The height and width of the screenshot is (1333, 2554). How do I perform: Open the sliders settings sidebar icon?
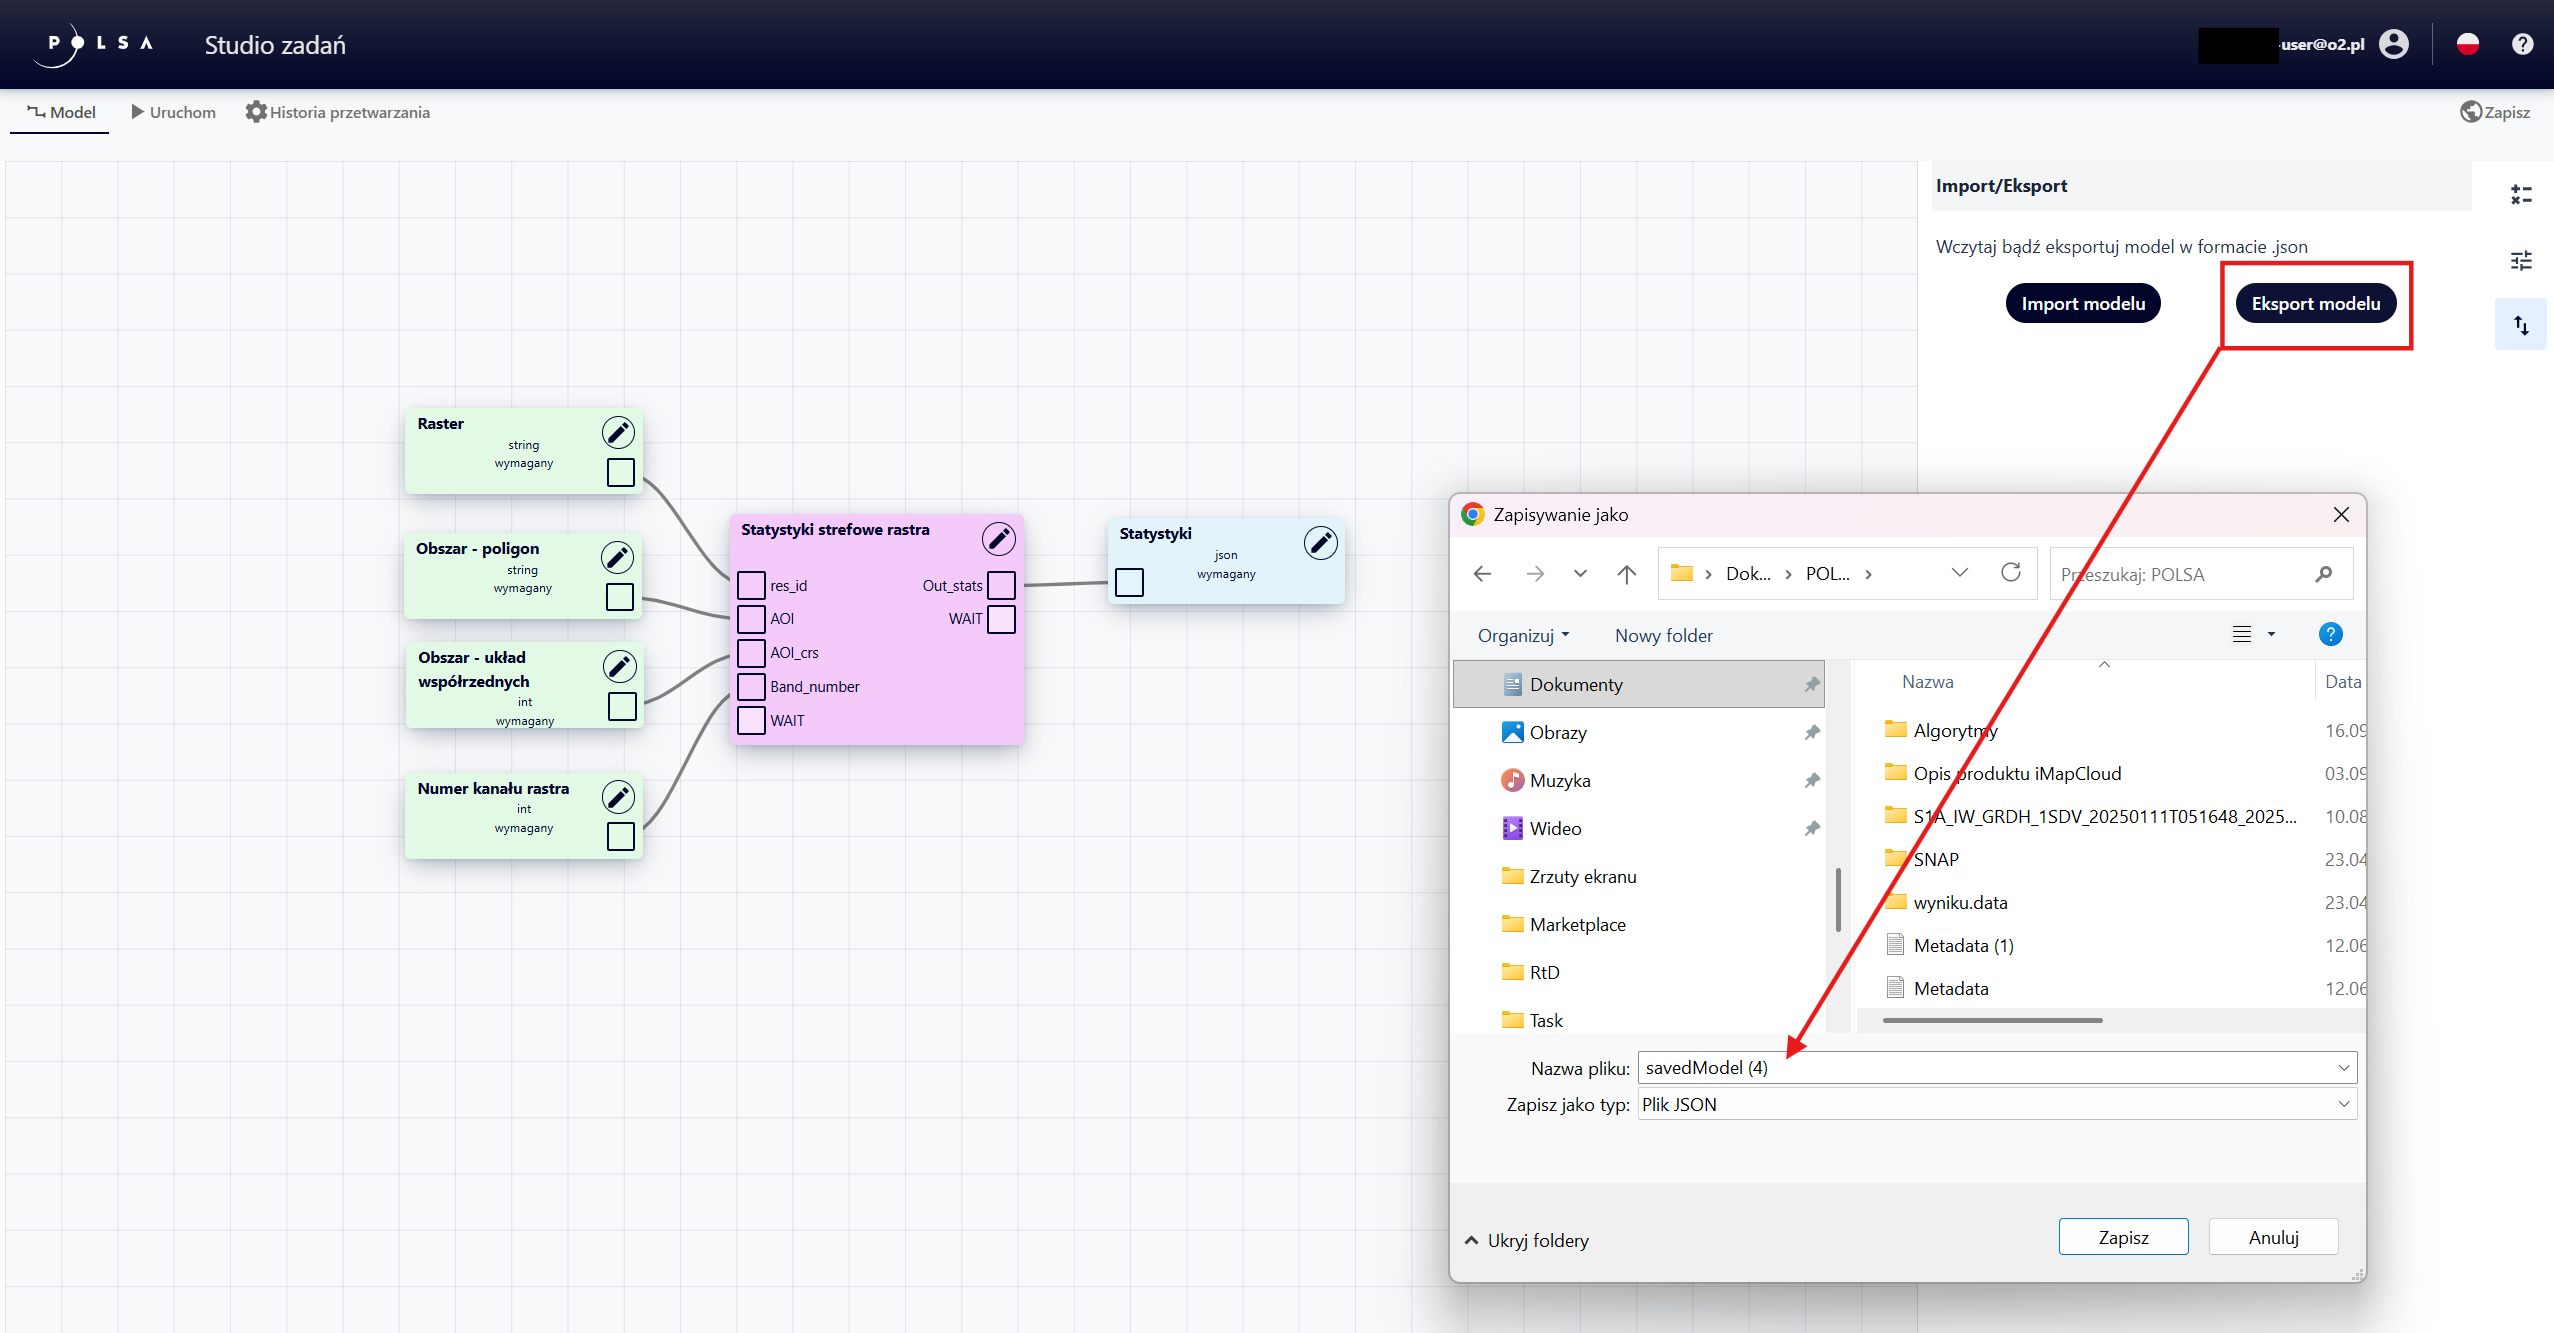pos(2521,261)
